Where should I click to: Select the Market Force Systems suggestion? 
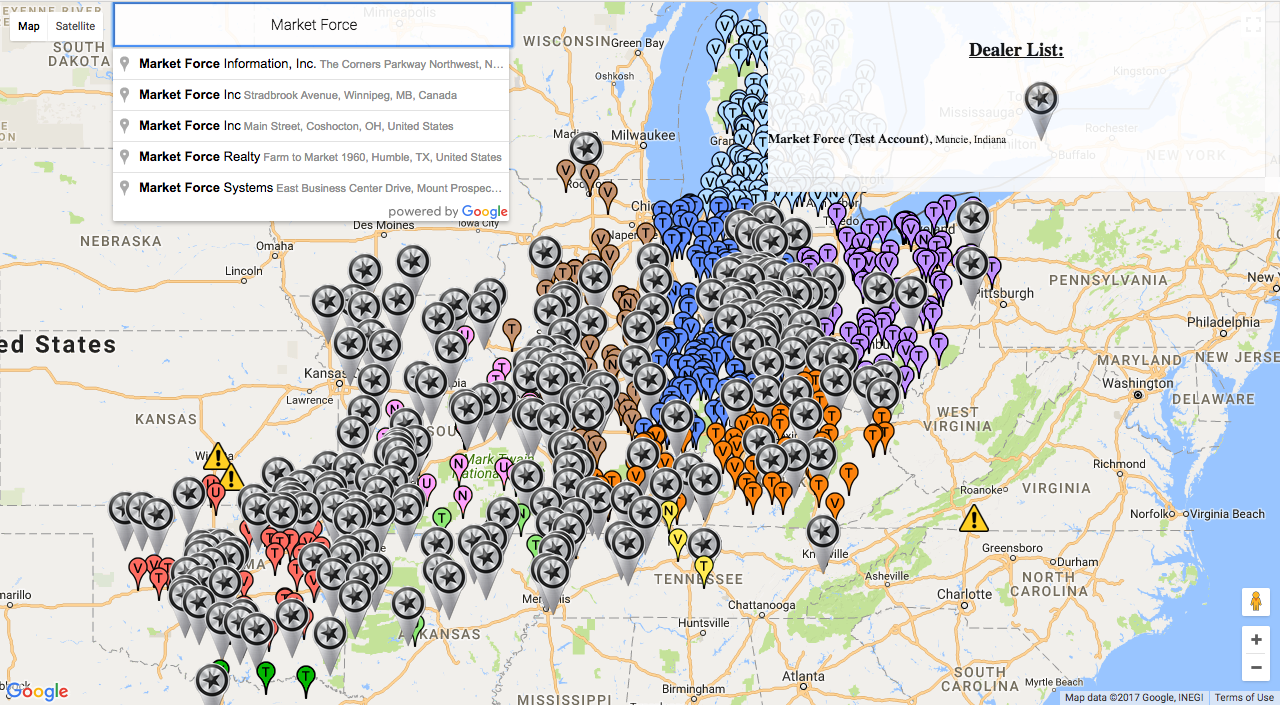tap(312, 188)
